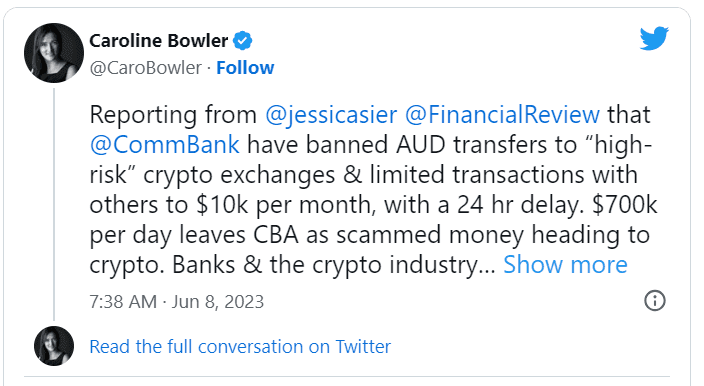This screenshot has width=704, height=386.
Task: Open the @CommBank mention link
Action: click(x=165, y=145)
